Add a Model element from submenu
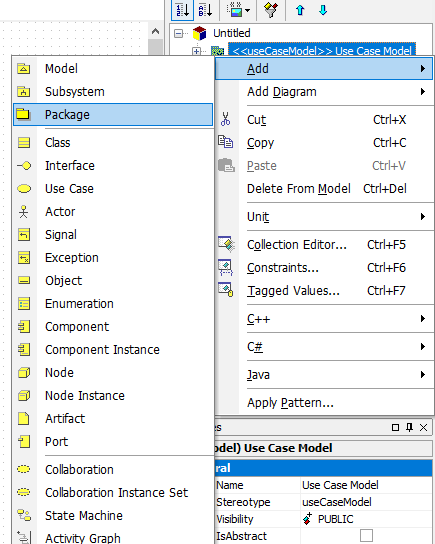The width and height of the screenshot is (435, 544). click(113, 69)
